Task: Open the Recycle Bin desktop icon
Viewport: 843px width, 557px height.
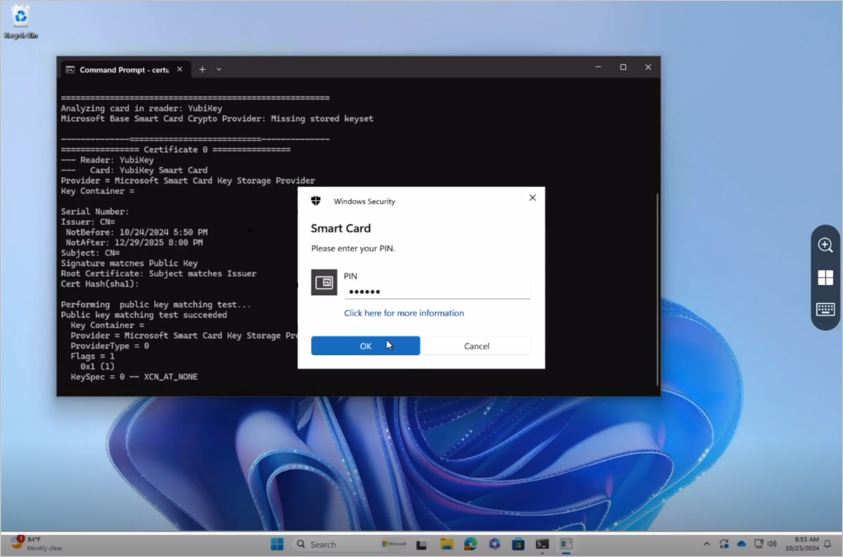Action: pos(21,22)
